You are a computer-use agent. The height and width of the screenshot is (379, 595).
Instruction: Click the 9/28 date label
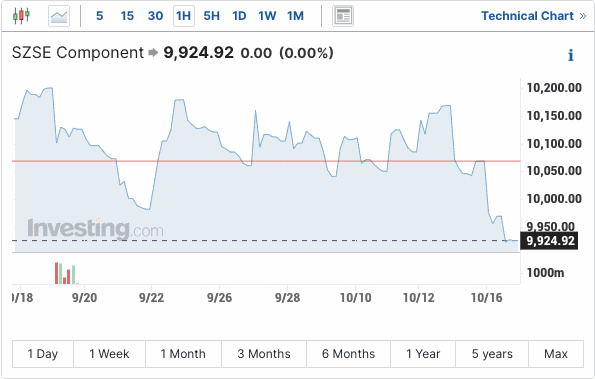[287, 298]
